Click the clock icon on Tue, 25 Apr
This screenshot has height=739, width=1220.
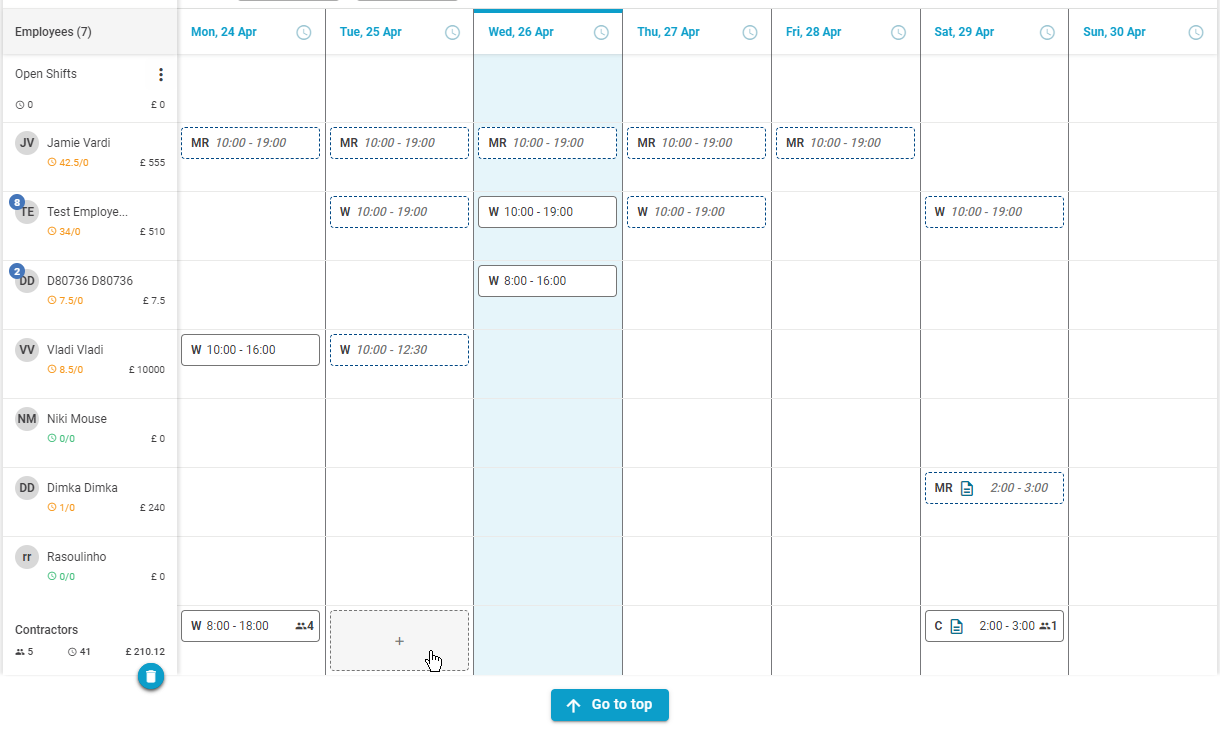click(453, 32)
